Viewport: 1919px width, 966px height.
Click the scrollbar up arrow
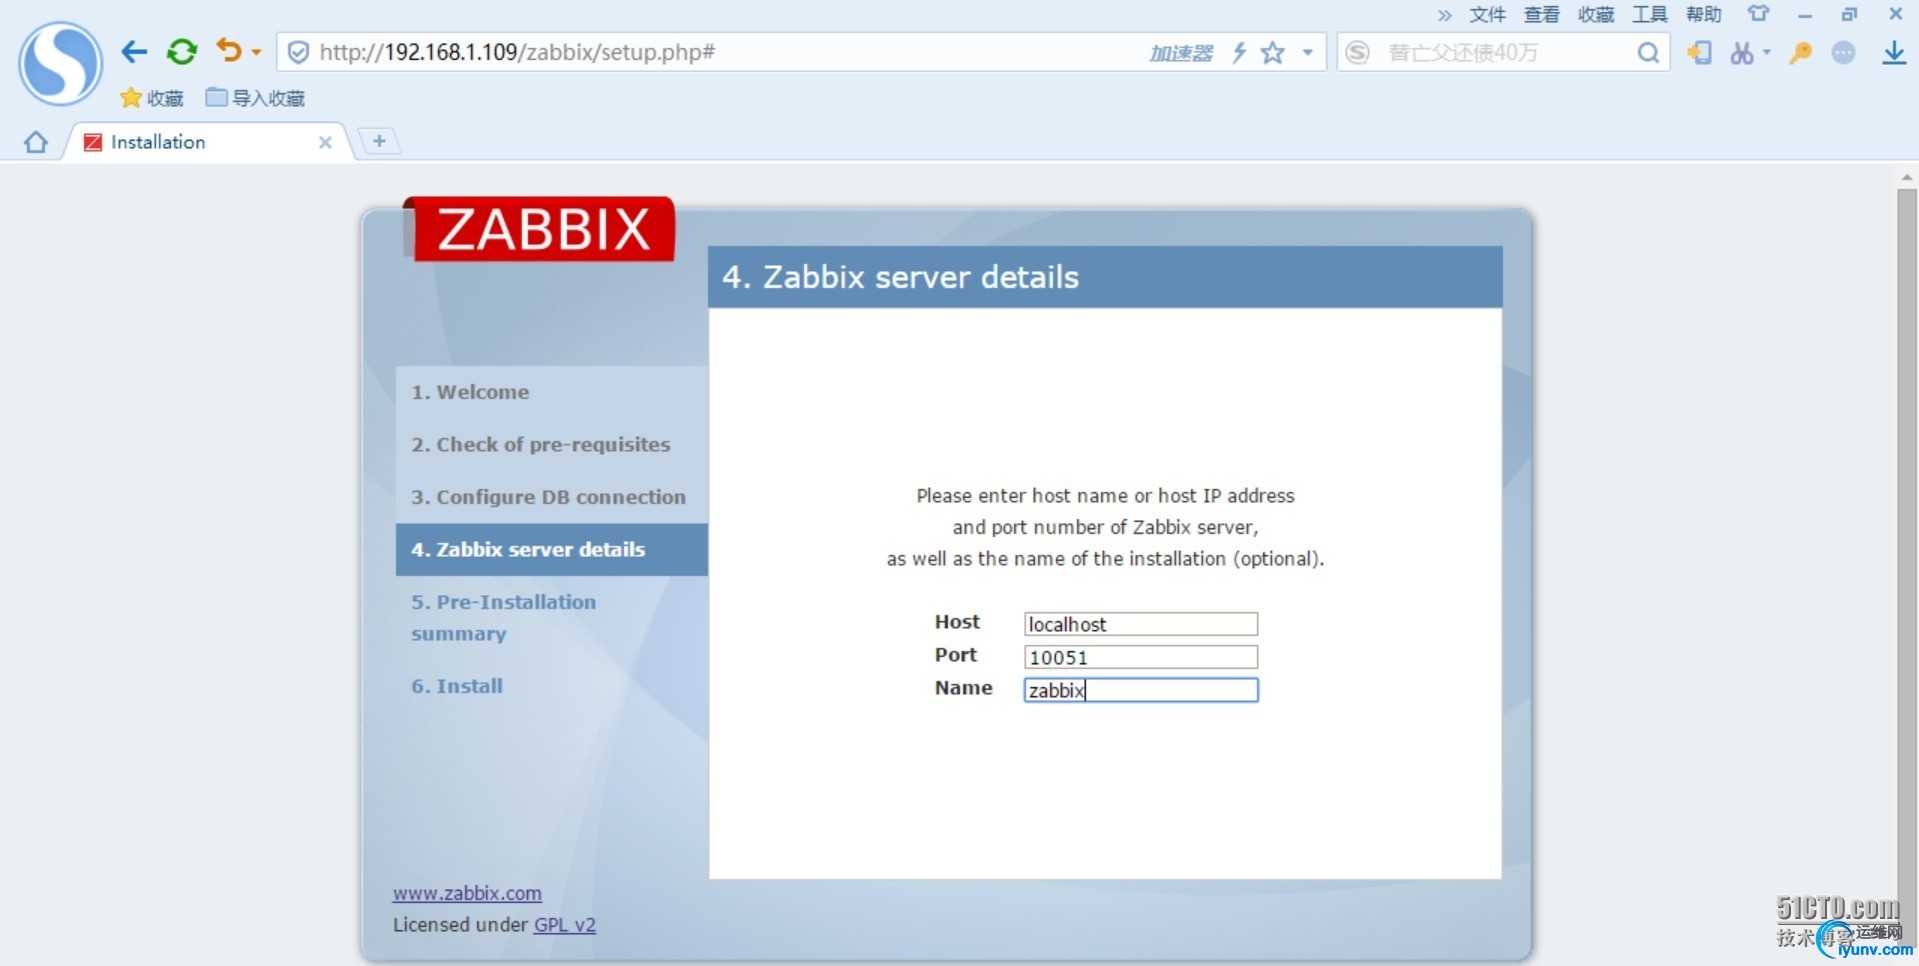[1907, 177]
